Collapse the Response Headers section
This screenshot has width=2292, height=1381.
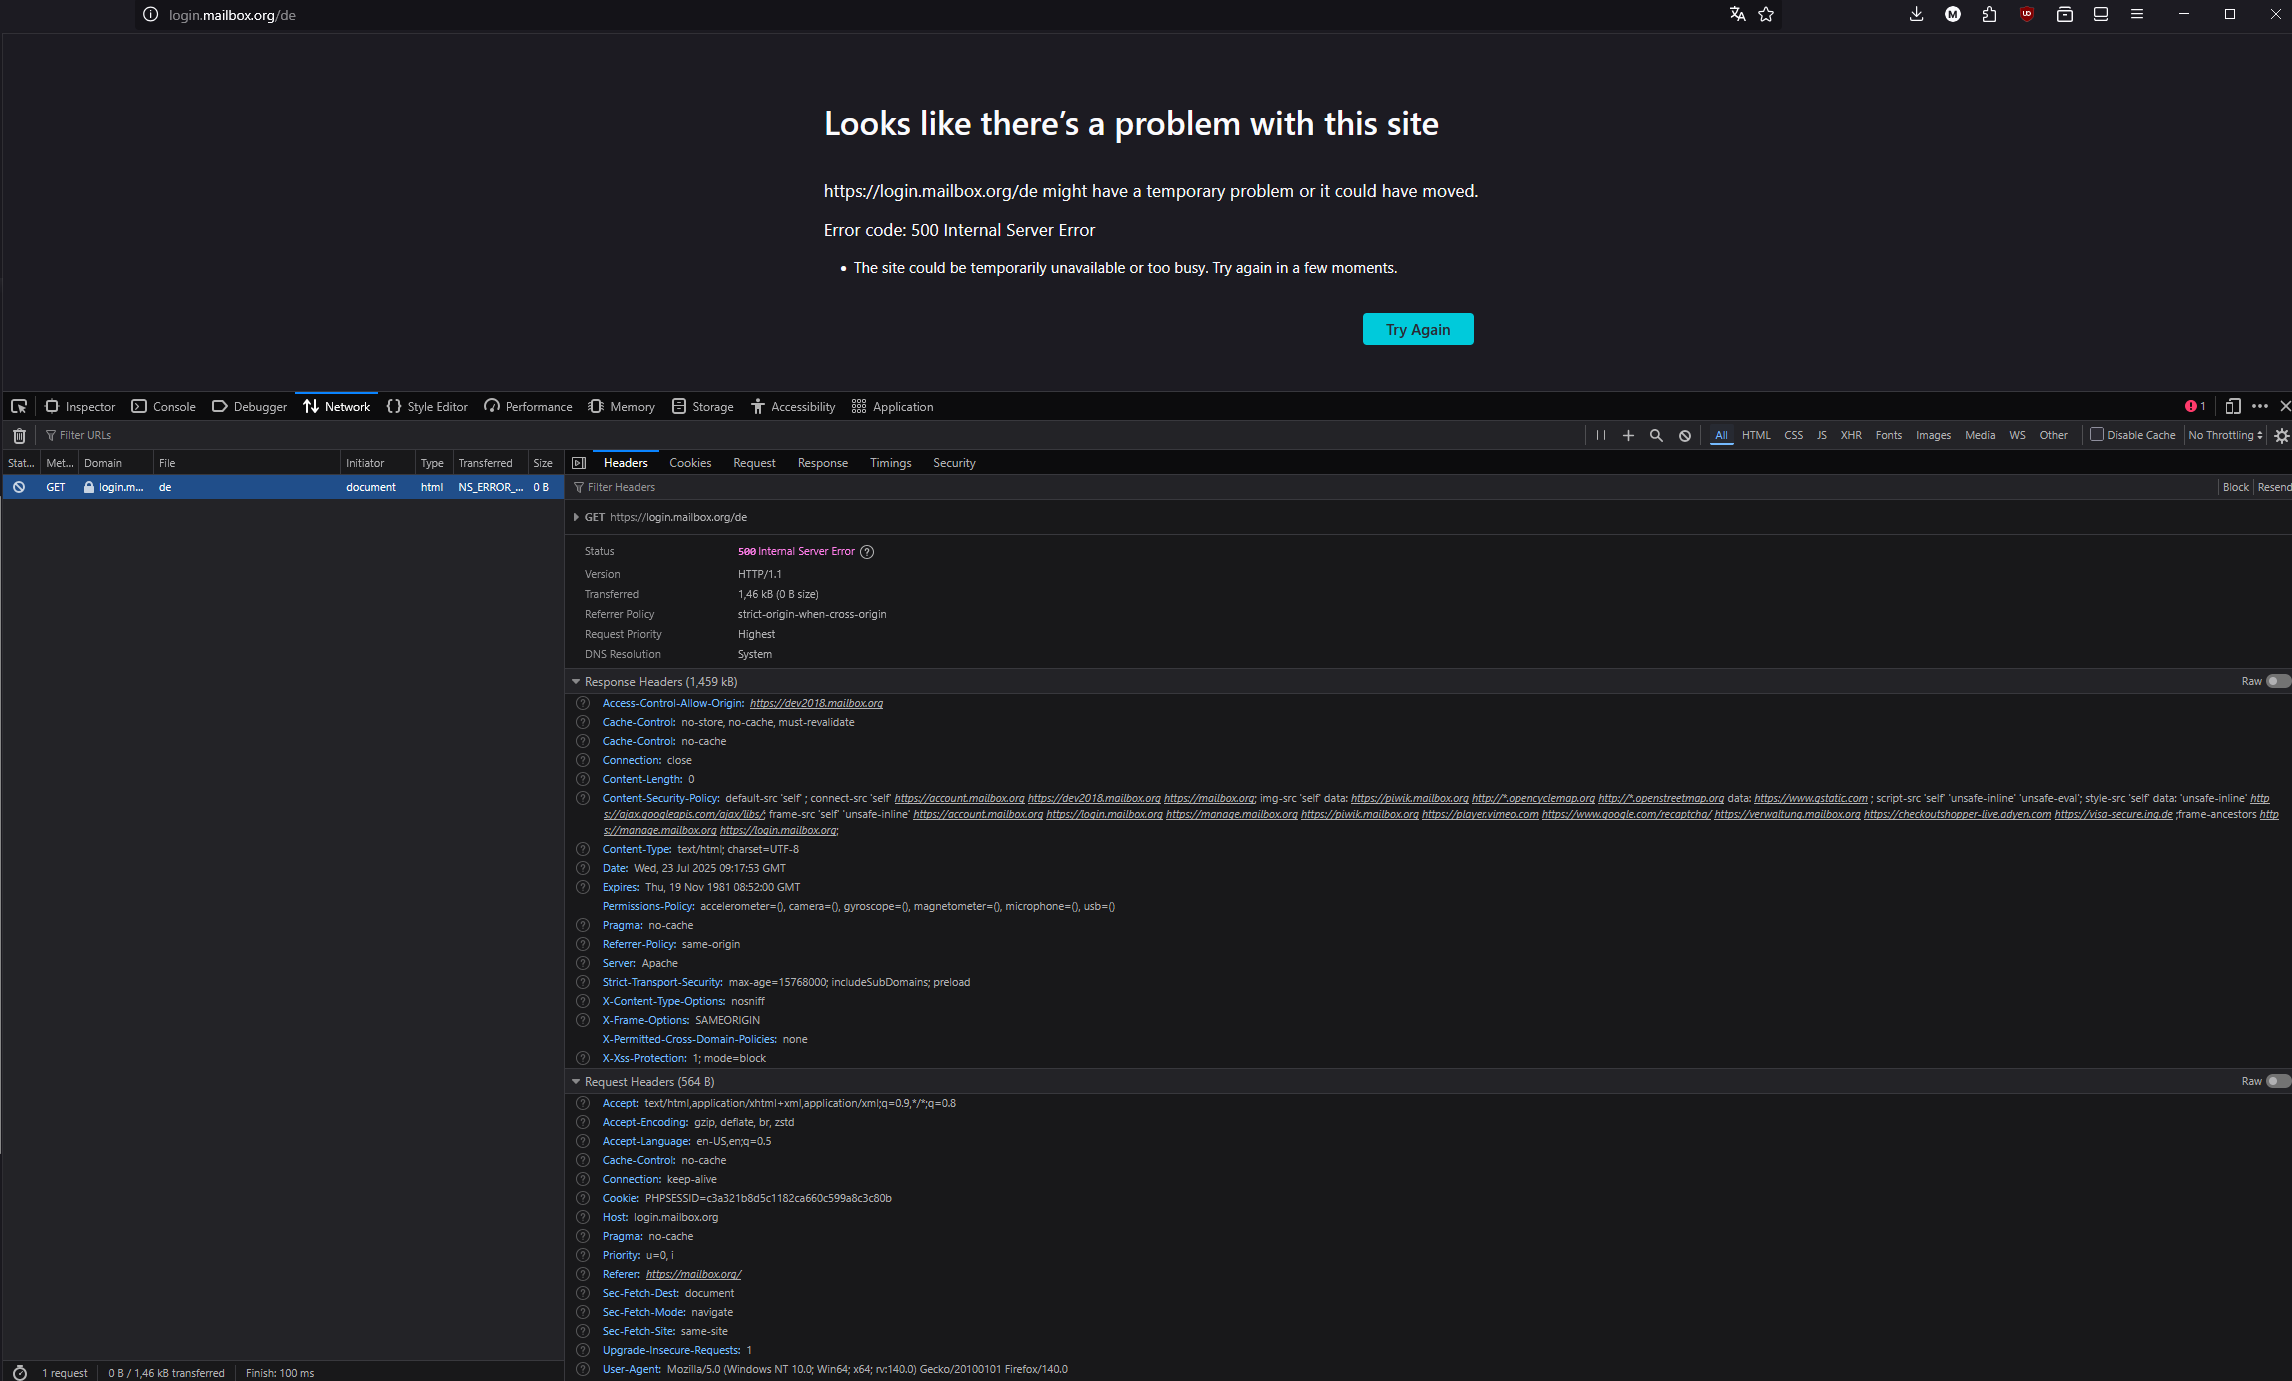point(576,681)
